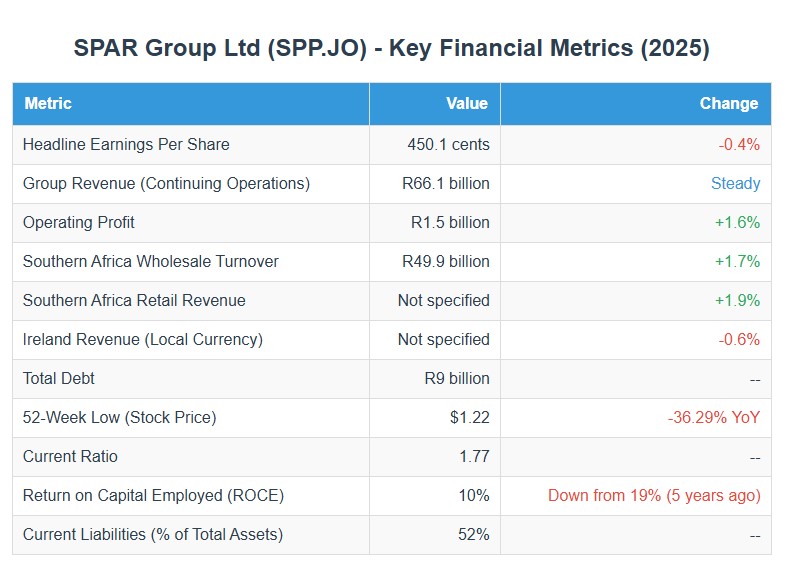787x573 pixels.
Task: Click the +1.6% change value
Action: pos(737,222)
